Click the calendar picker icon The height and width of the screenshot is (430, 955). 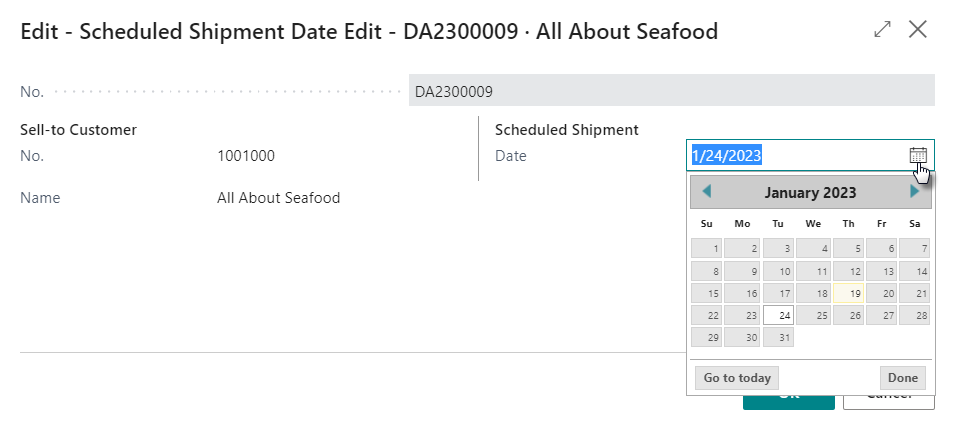tap(918, 155)
